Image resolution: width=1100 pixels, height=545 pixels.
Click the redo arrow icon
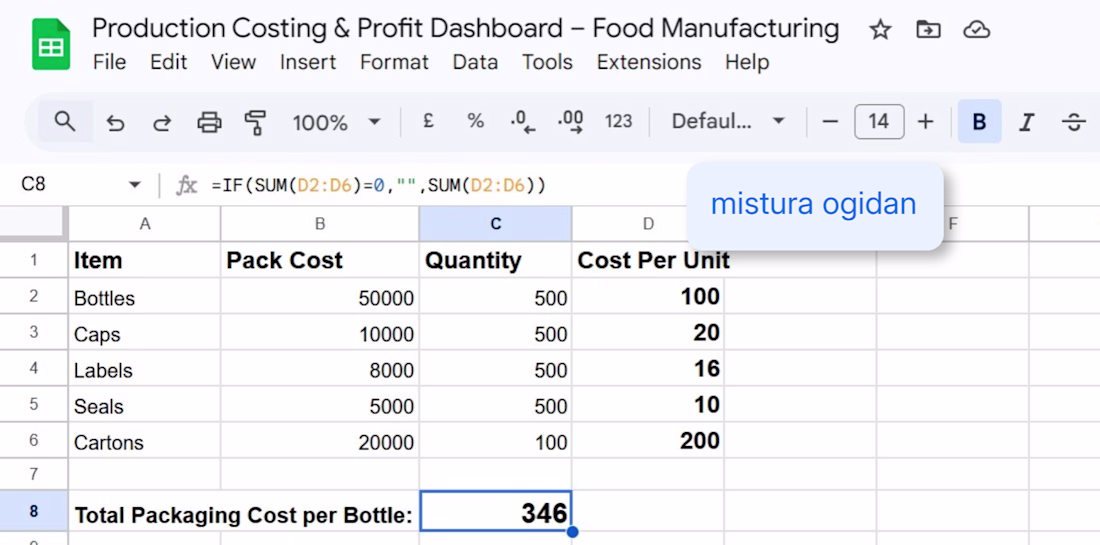(162, 122)
